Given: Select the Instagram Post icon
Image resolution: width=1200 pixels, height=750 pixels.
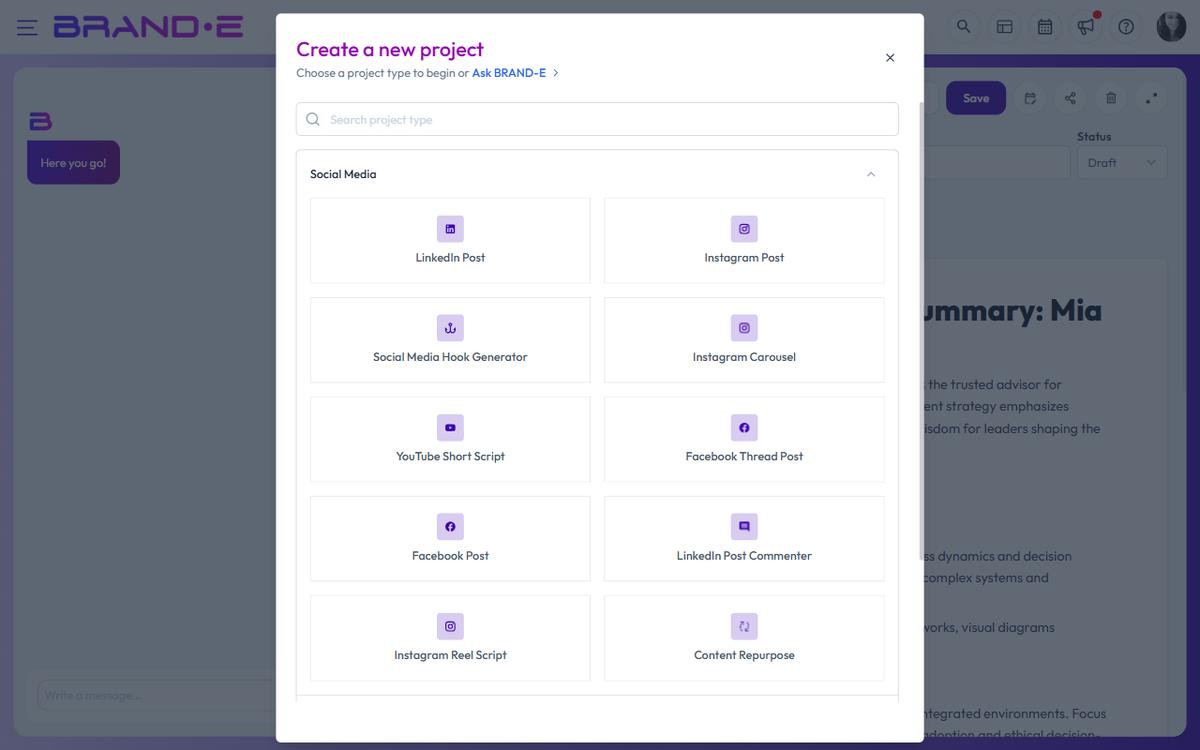Looking at the screenshot, I should (744, 229).
